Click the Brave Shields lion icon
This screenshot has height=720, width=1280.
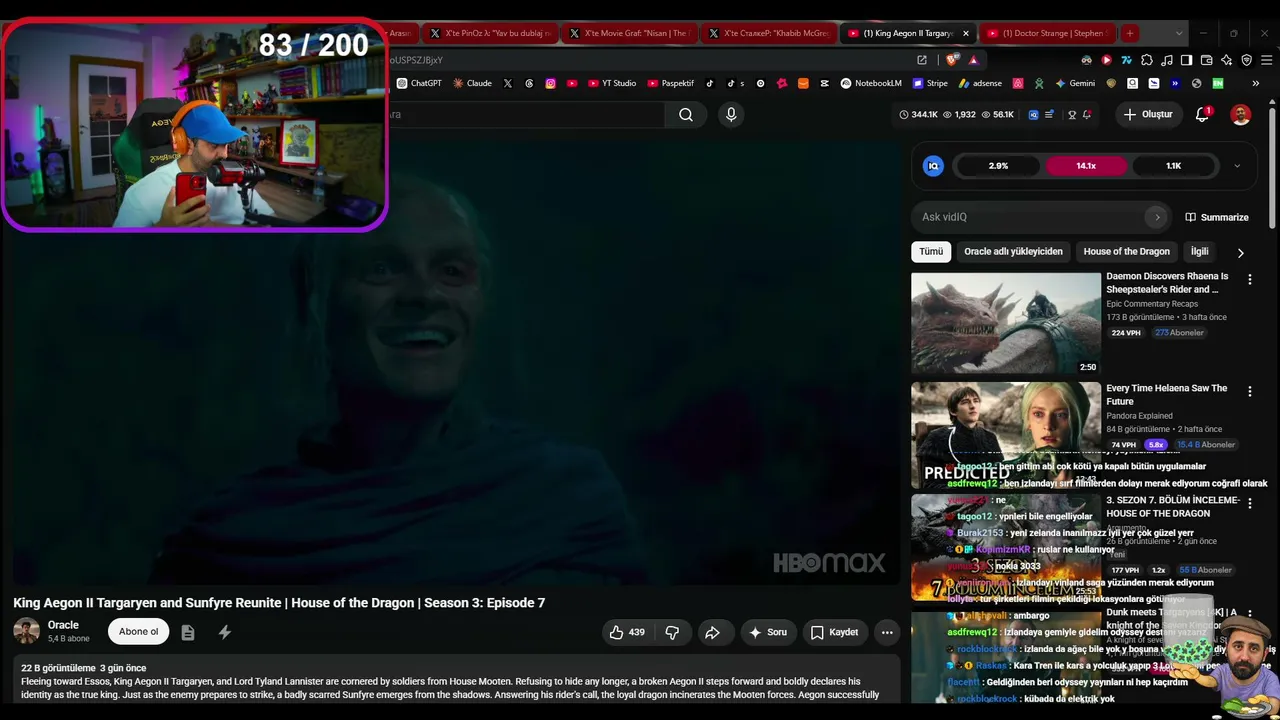coord(951,60)
